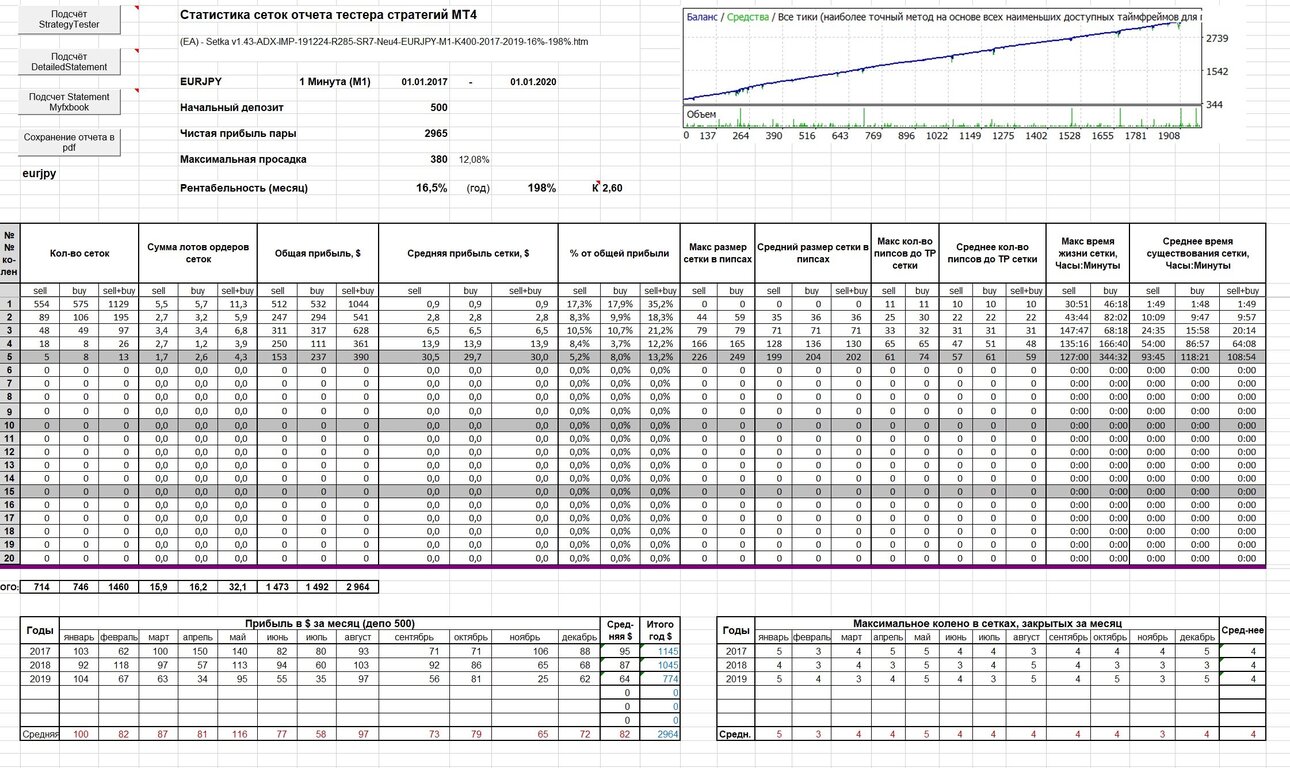Screen dimensions: 1290x768
Task: Click the Баланс legend label in chart
Action: click(701, 17)
